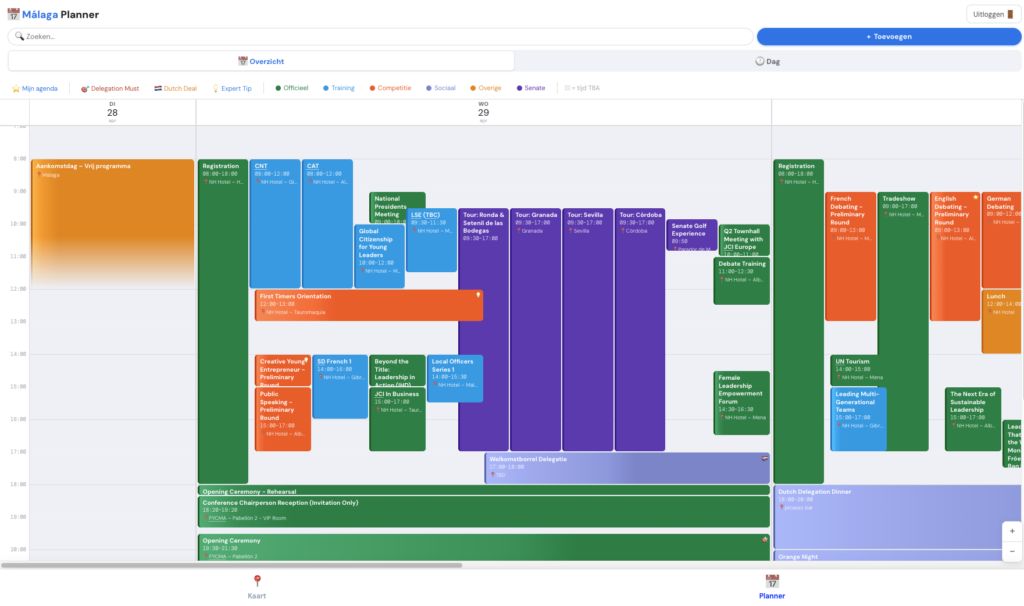Click the star icon on English Debating event
Image resolution: width=1024 pixels, height=606 pixels.
tap(975, 197)
